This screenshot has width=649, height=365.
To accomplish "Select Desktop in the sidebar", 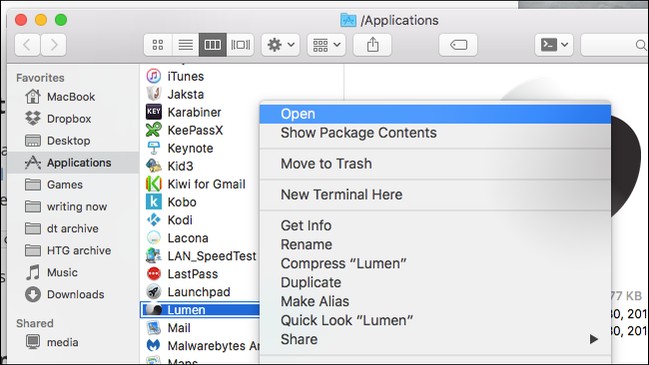I will 73,141.
